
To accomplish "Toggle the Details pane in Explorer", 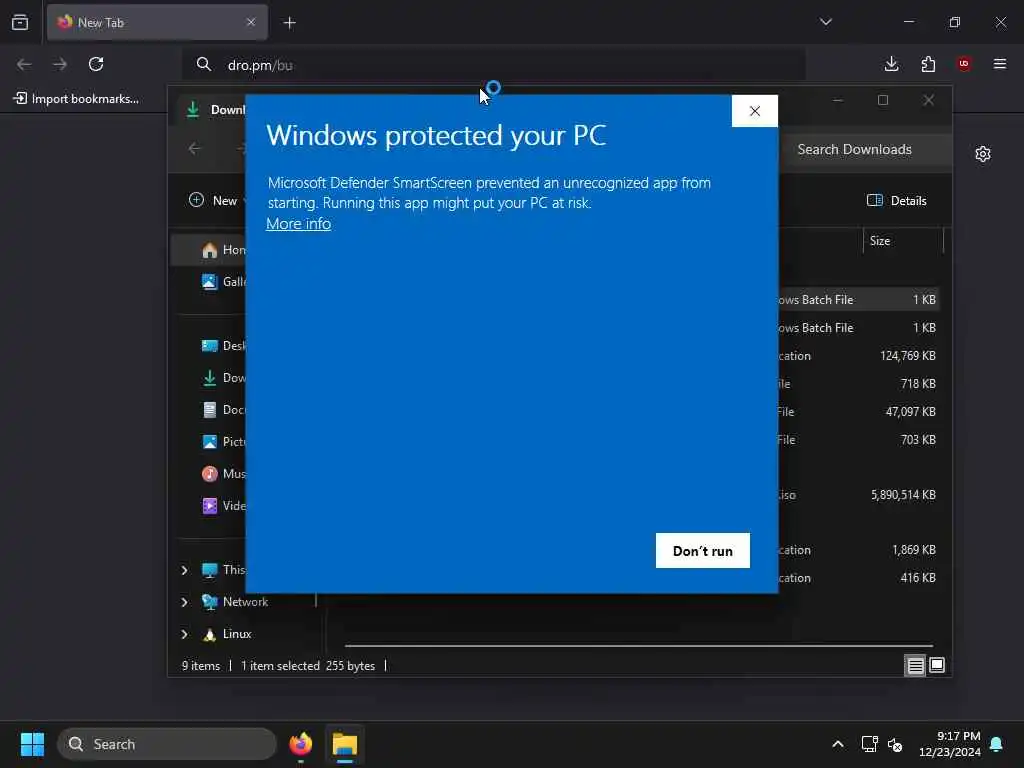I will [897, 200].
